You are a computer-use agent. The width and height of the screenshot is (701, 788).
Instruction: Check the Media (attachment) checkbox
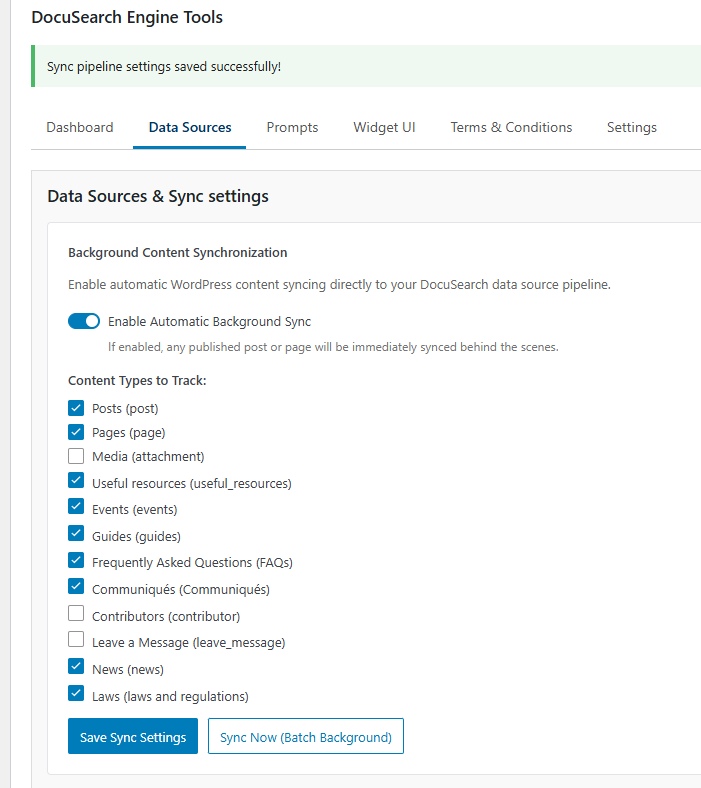click(76, 456)
